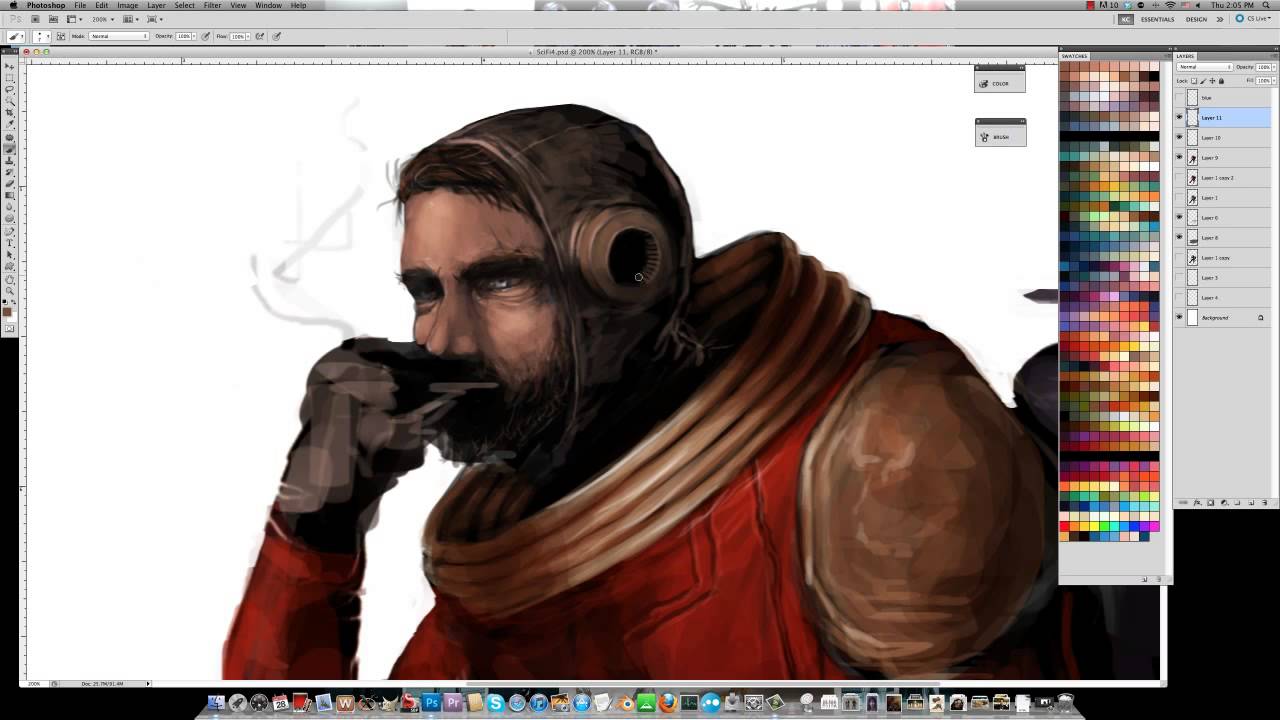Select the History Brush tool
The width and height of the screenshot is (1280, 720).
click(x=8, y=172)
